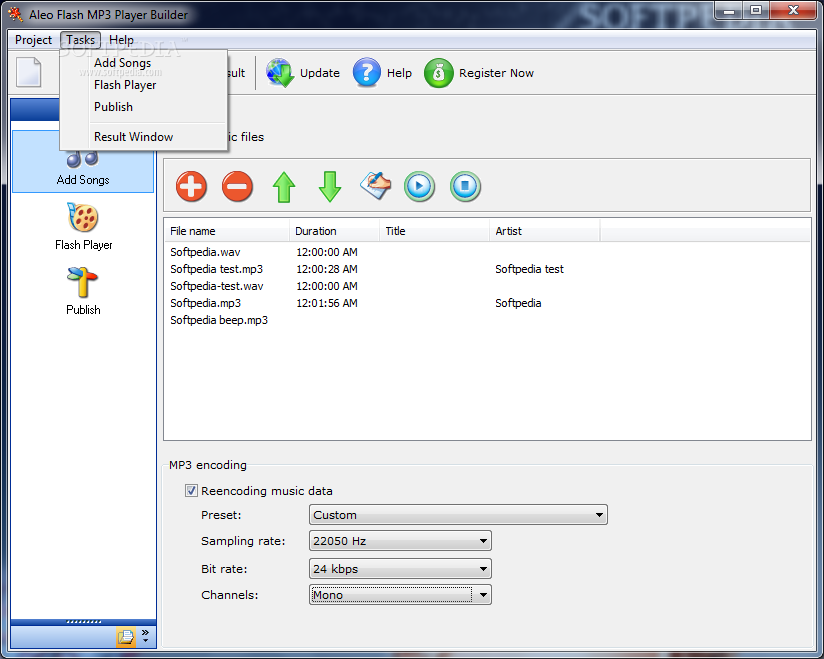The image size is (824, 659).
Task: Open the Help menu in menu bar
Action: (121, 40)
